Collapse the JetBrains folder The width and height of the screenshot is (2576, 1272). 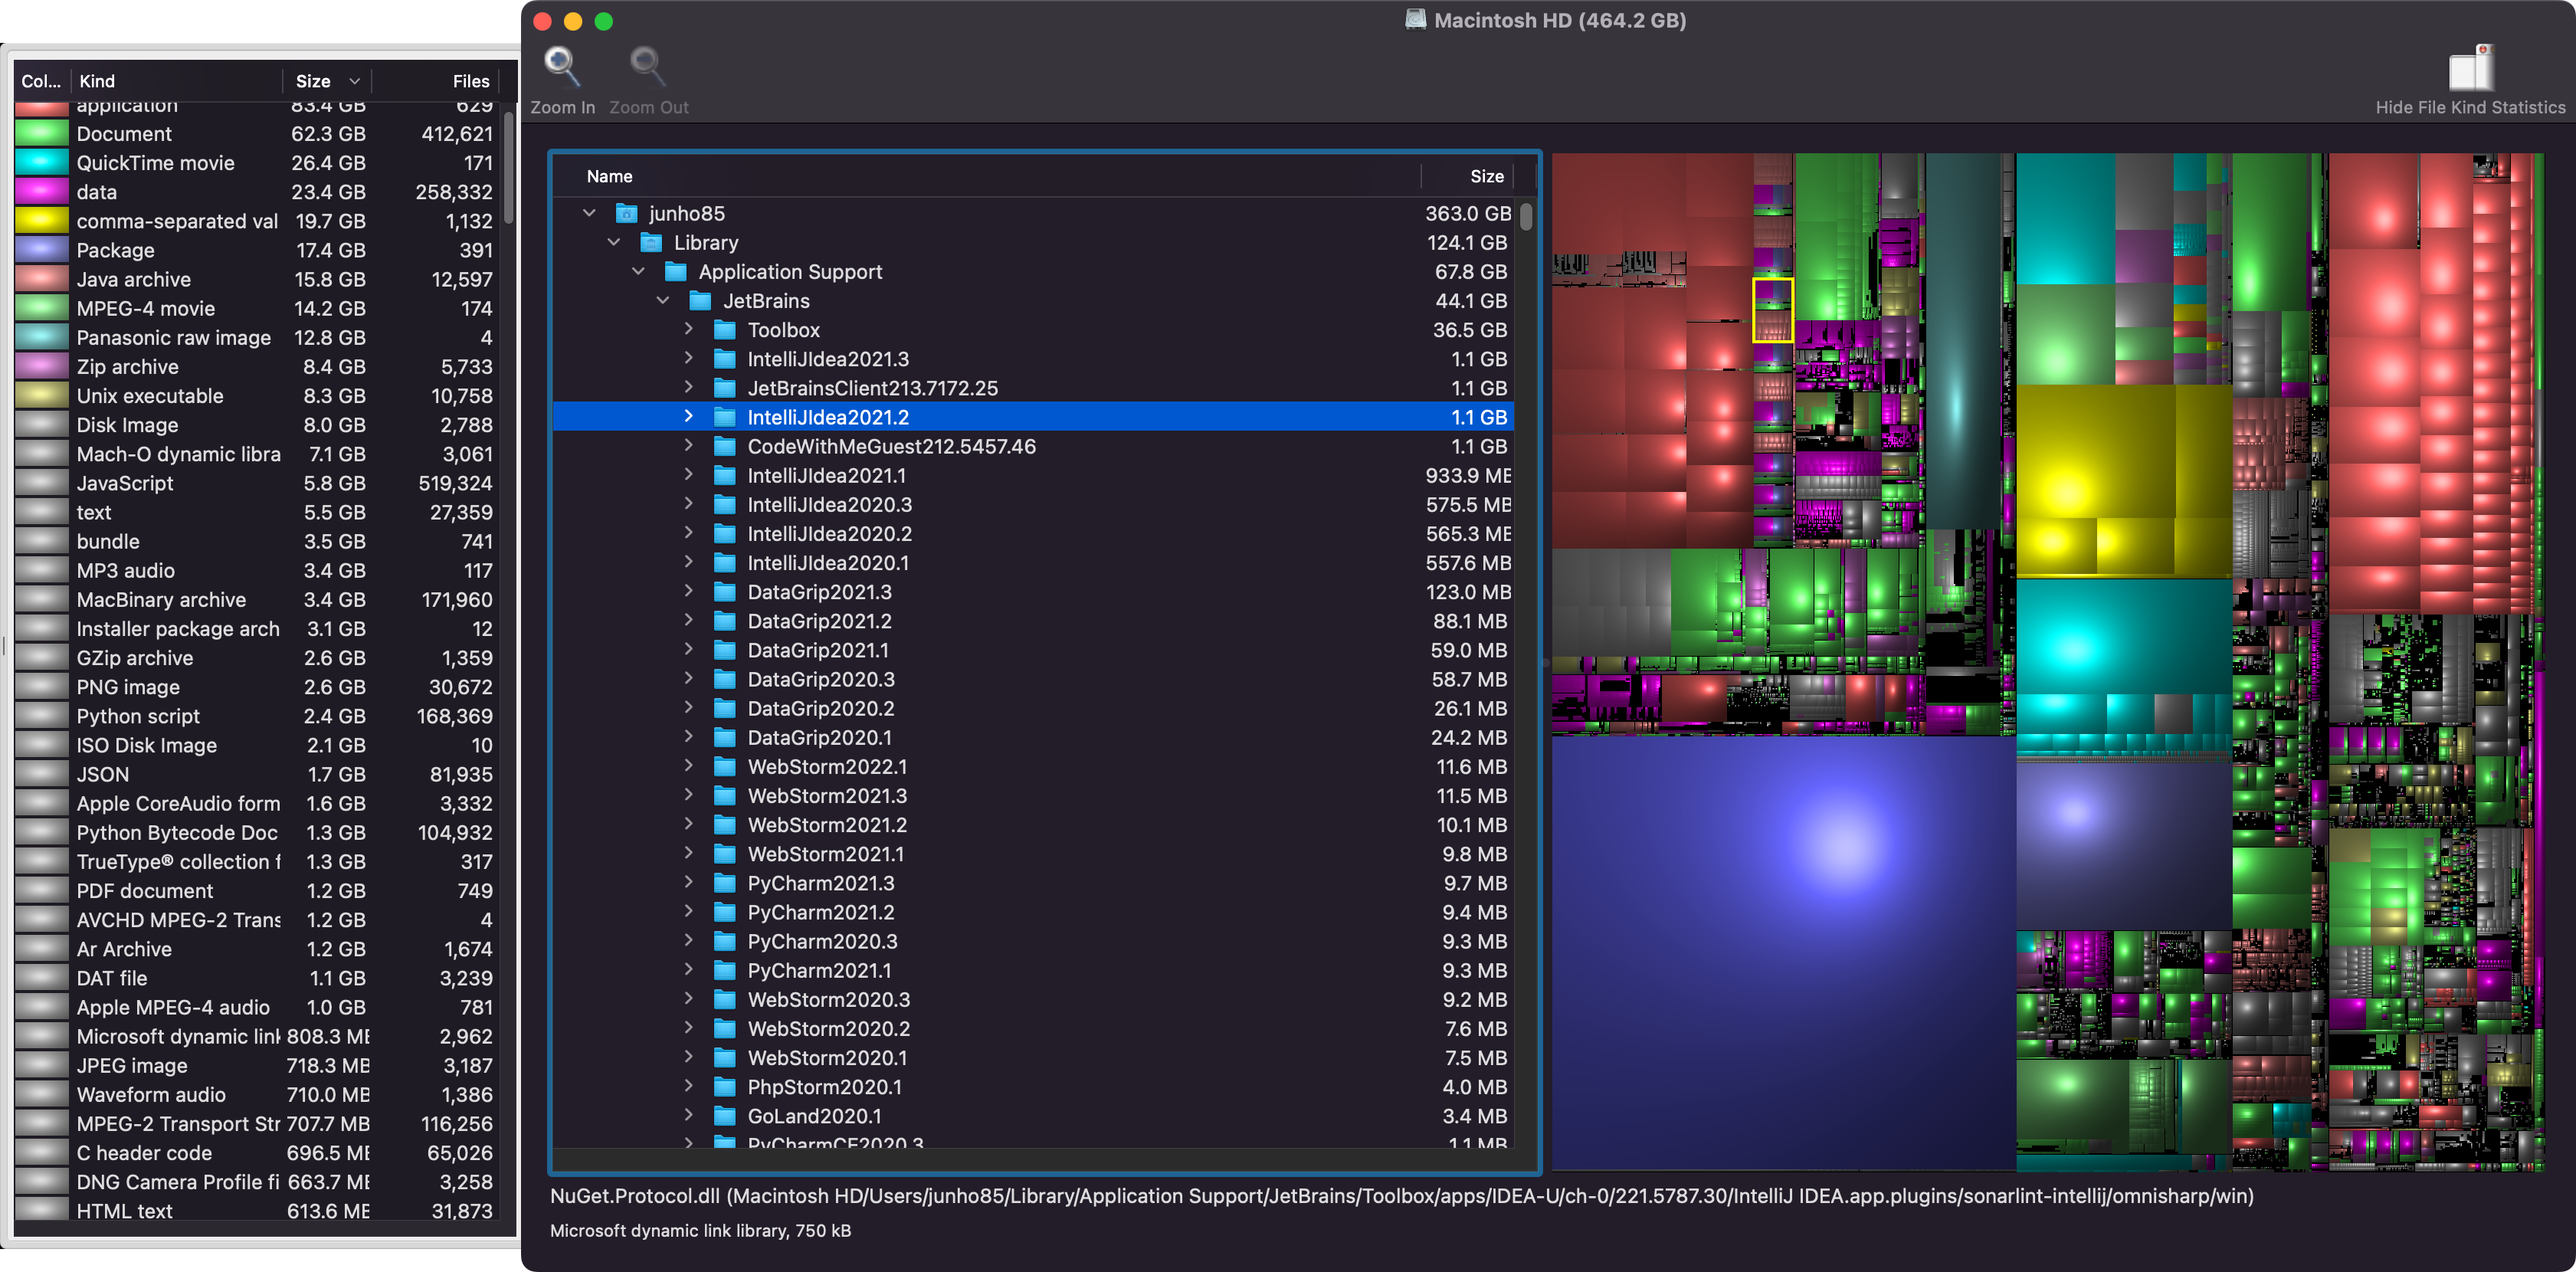click(663, 301)
